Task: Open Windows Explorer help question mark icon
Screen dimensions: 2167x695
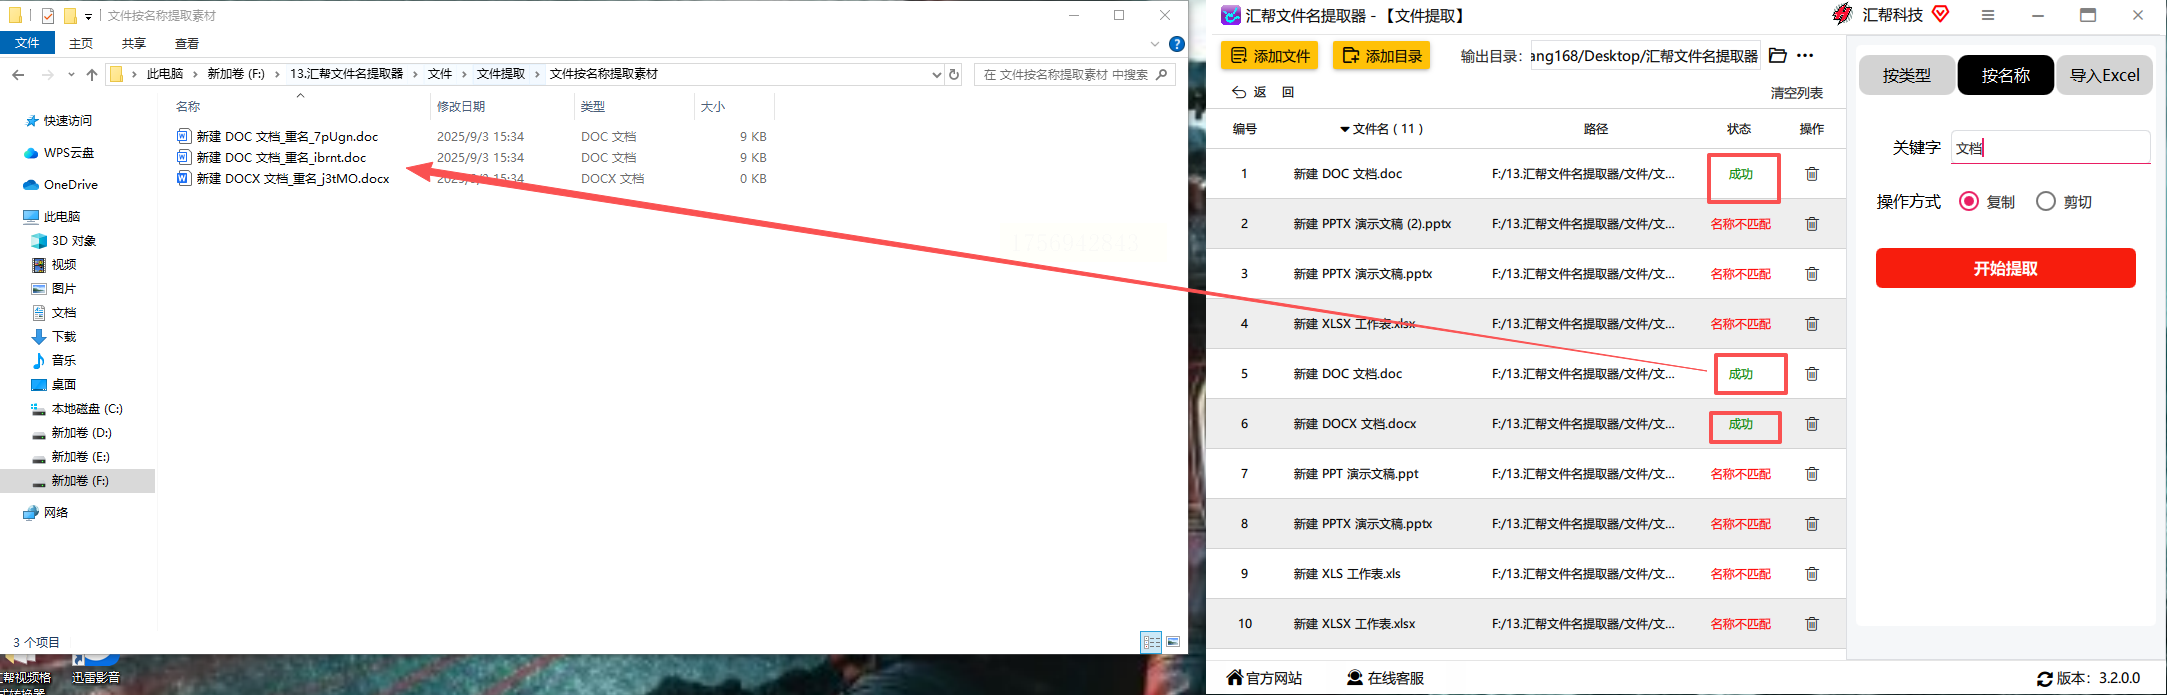Action: pyautogui.click(x=1177, y=44)
